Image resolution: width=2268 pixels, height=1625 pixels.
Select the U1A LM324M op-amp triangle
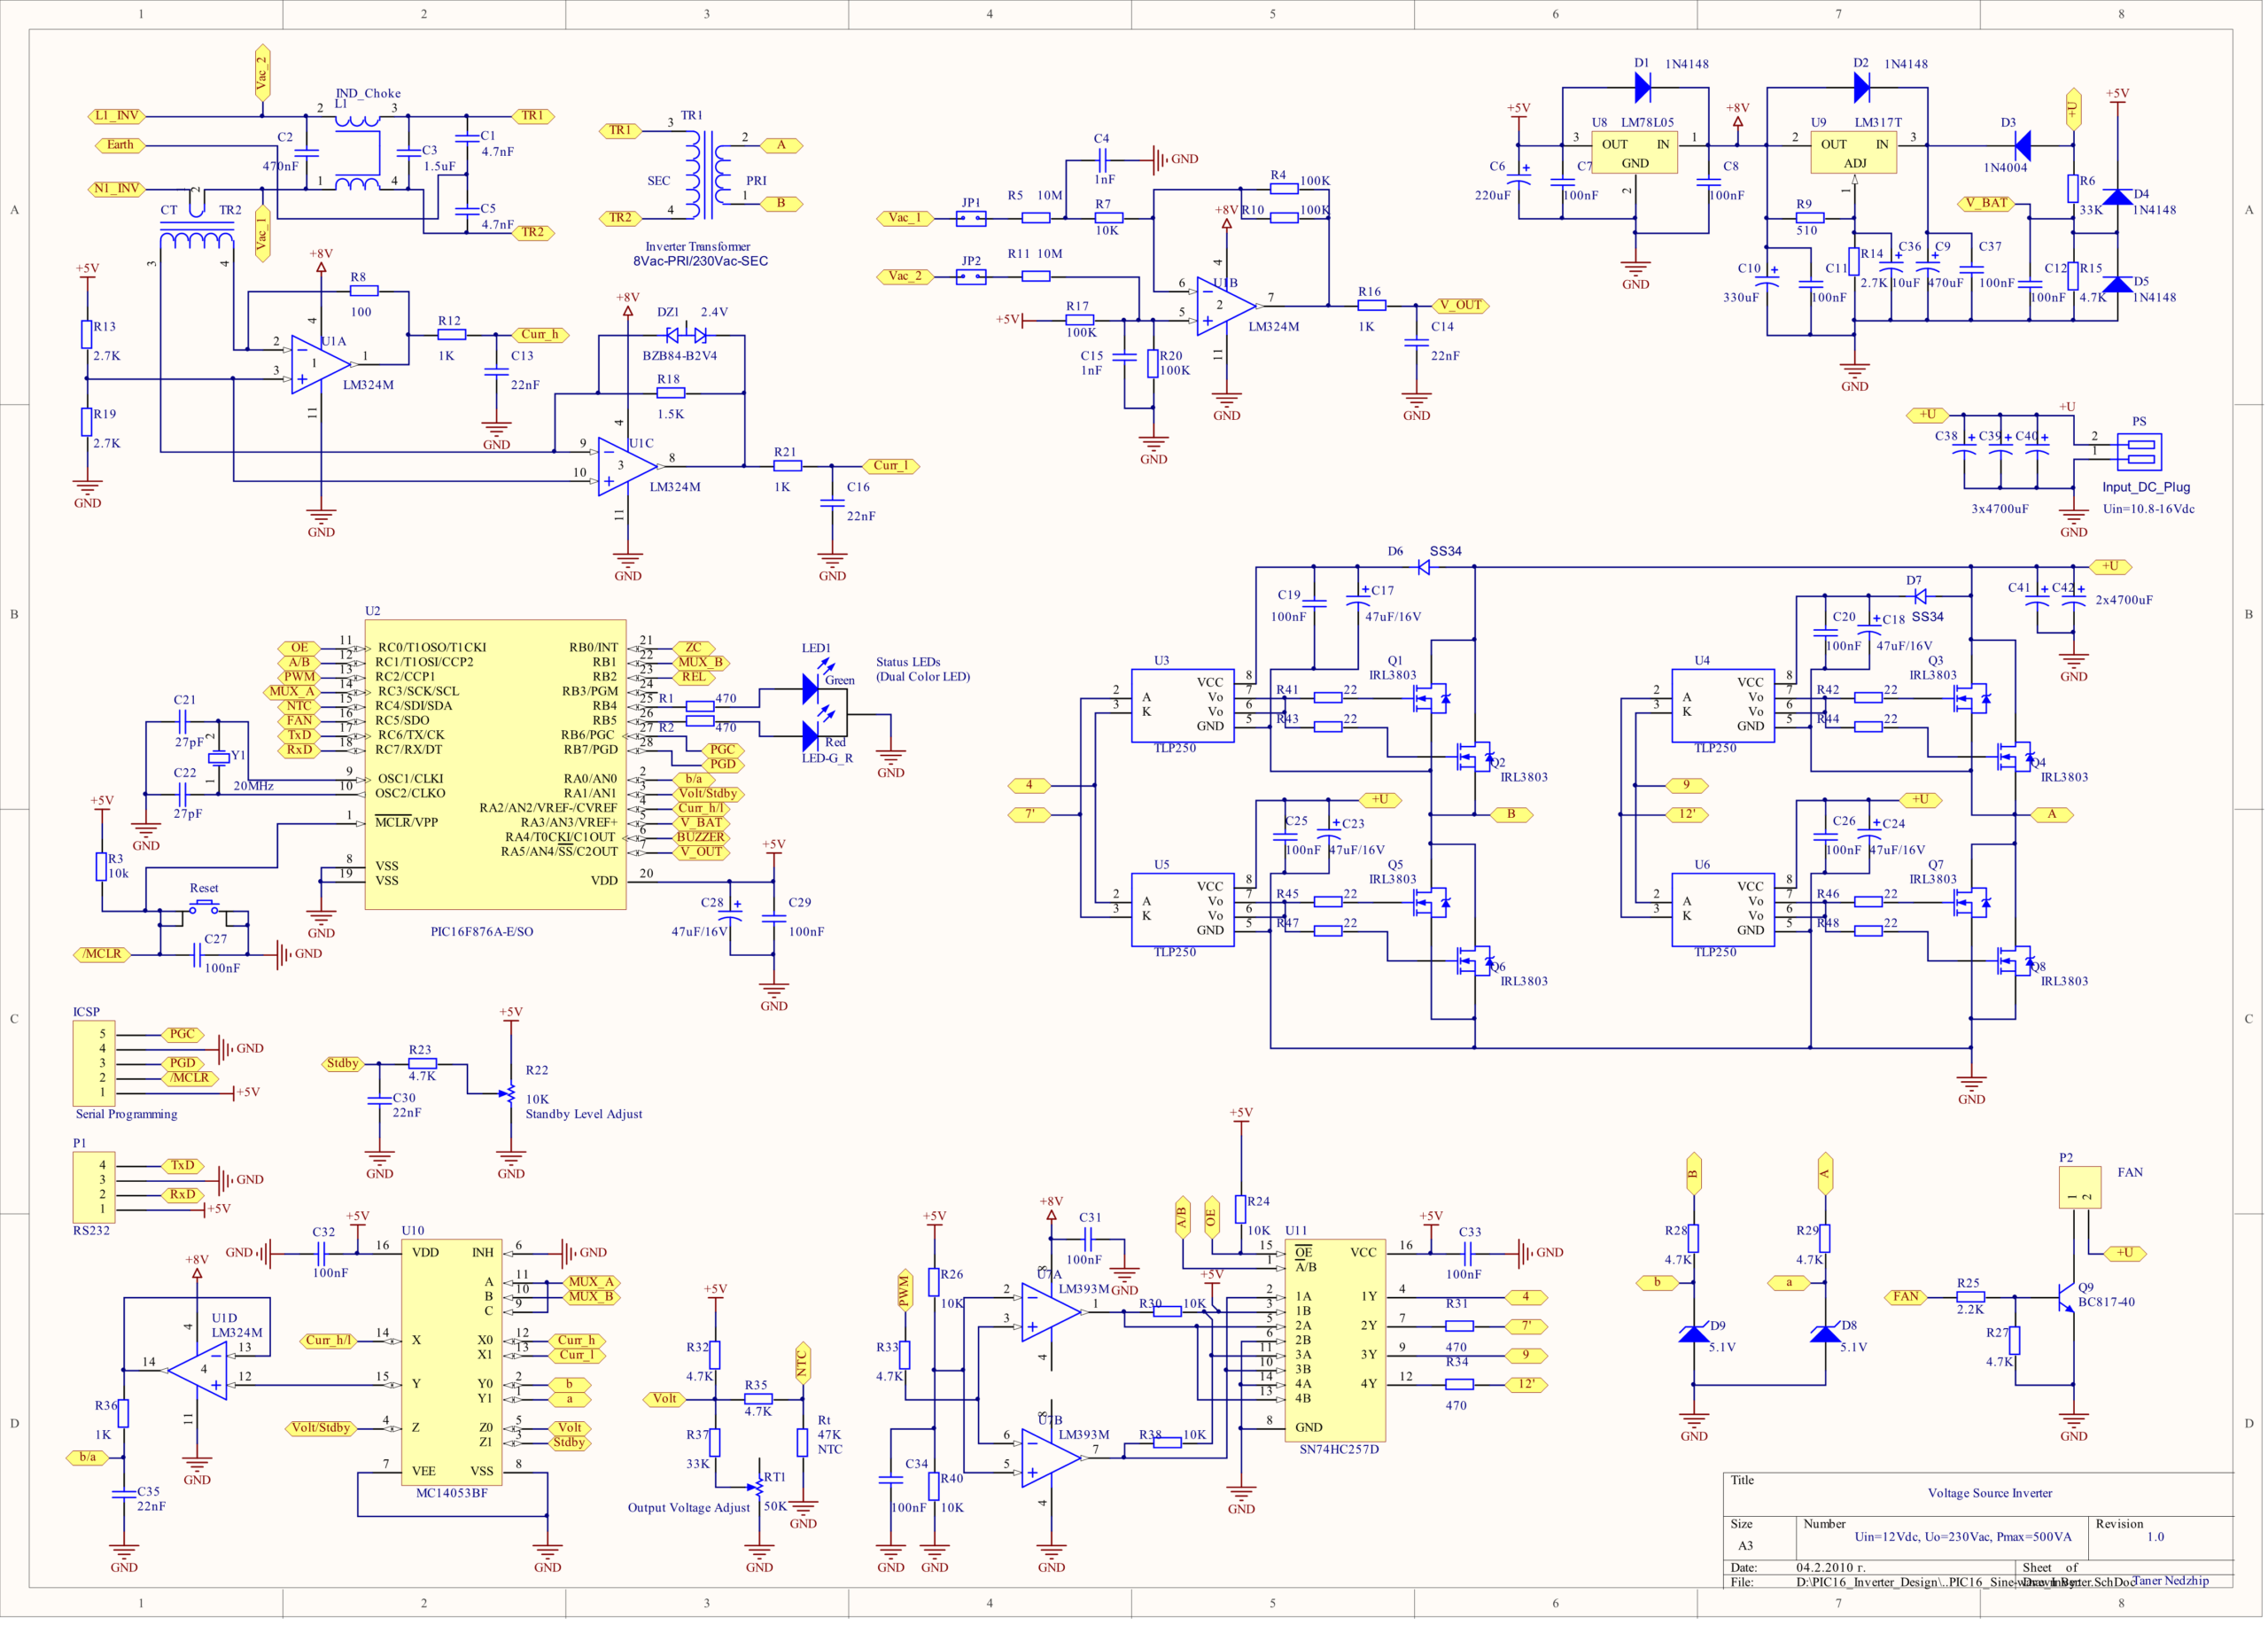pos(320,364)
